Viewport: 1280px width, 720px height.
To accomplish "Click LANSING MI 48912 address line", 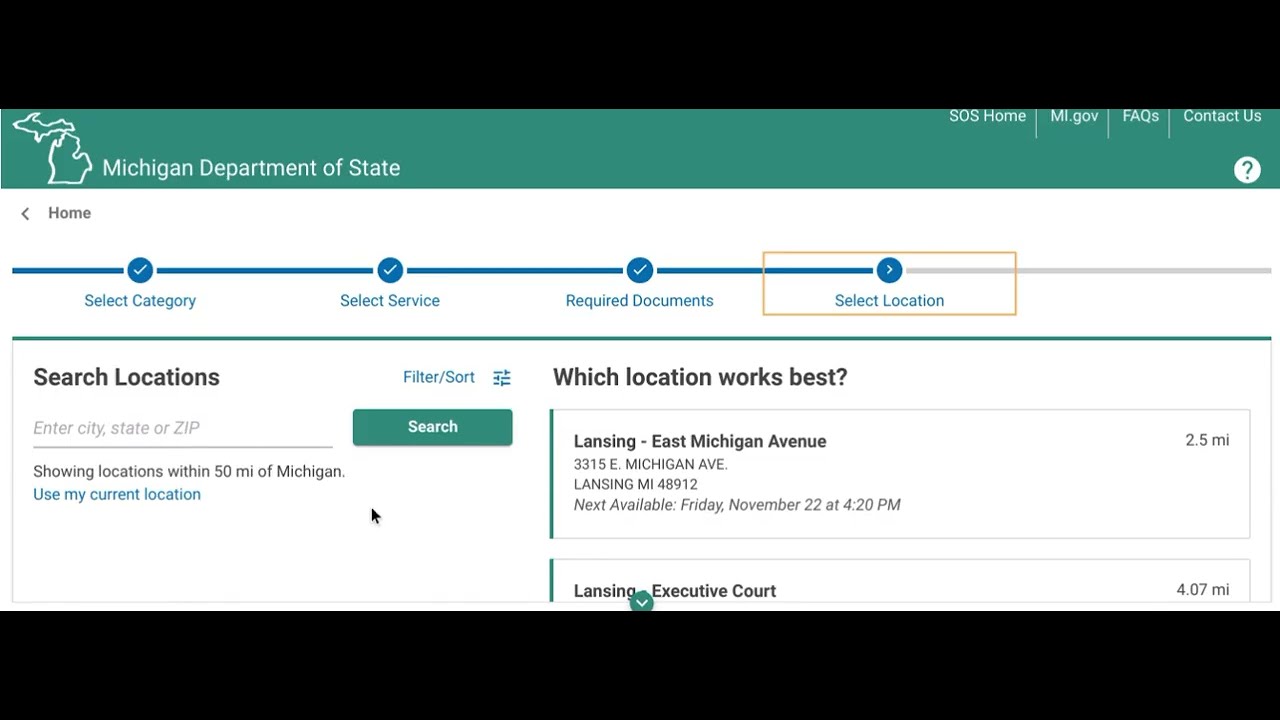I will coord(636,484).
